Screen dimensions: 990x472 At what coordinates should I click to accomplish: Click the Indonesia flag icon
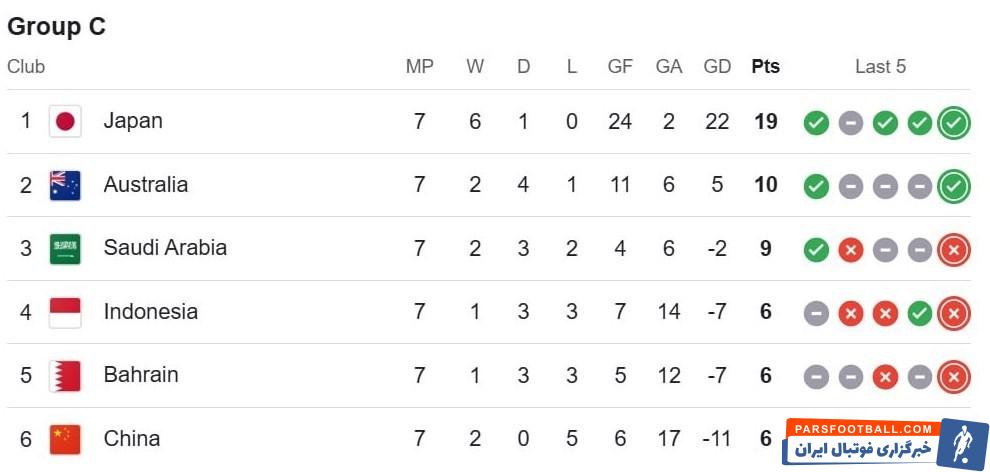pyautogui.click(x=65, y=312)
